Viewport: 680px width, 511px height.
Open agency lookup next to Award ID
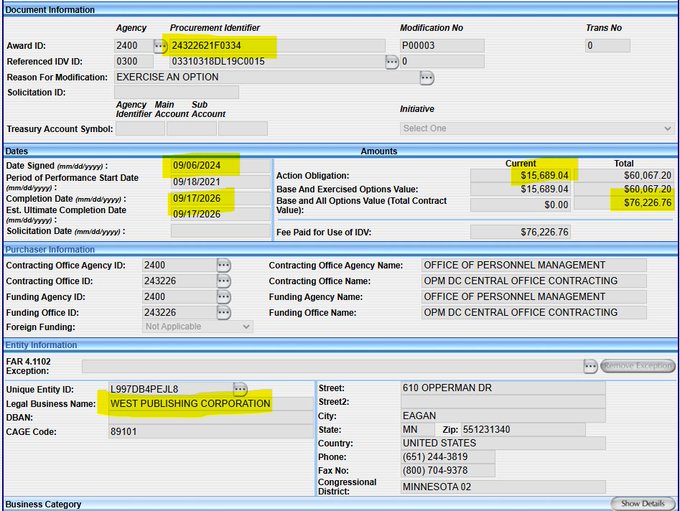point(160,46)
